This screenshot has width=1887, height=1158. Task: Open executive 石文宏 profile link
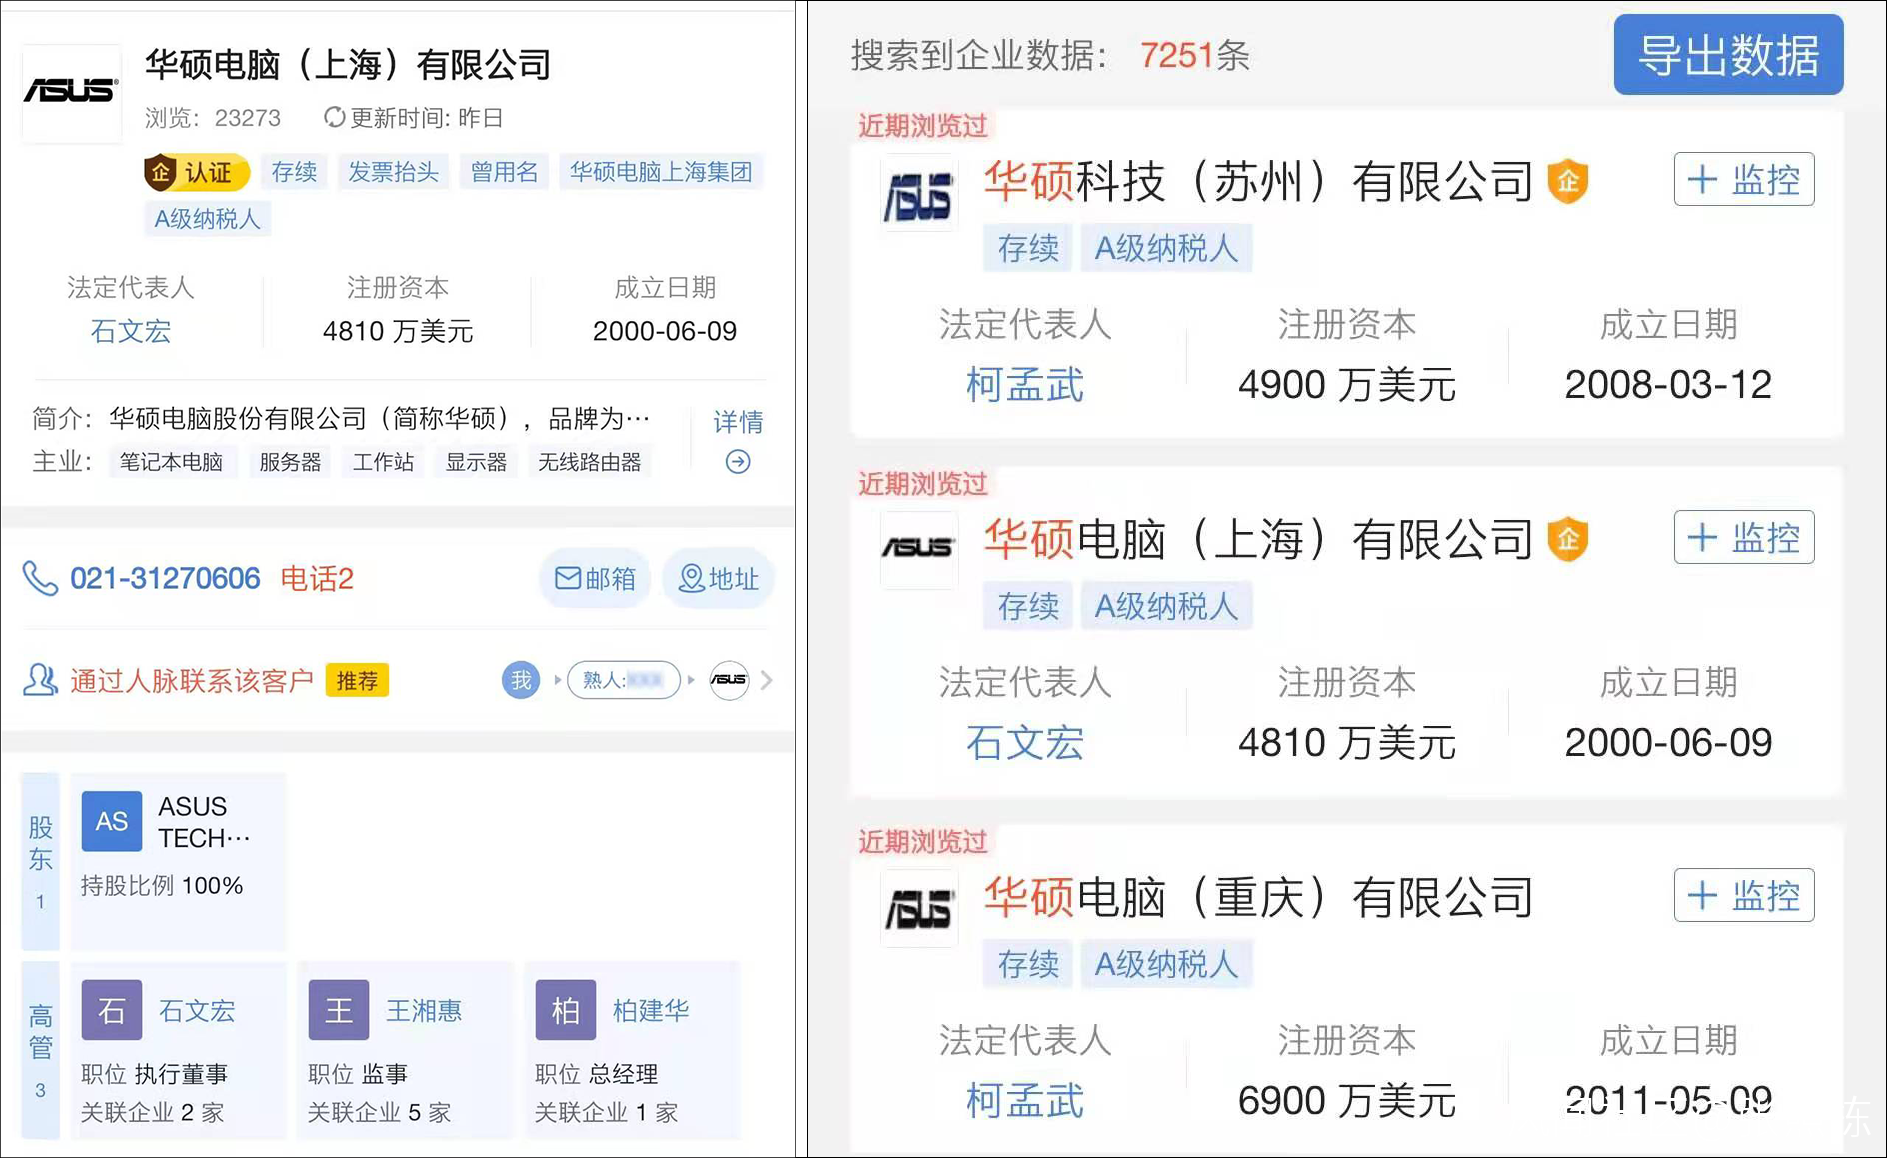(197, 1011)
